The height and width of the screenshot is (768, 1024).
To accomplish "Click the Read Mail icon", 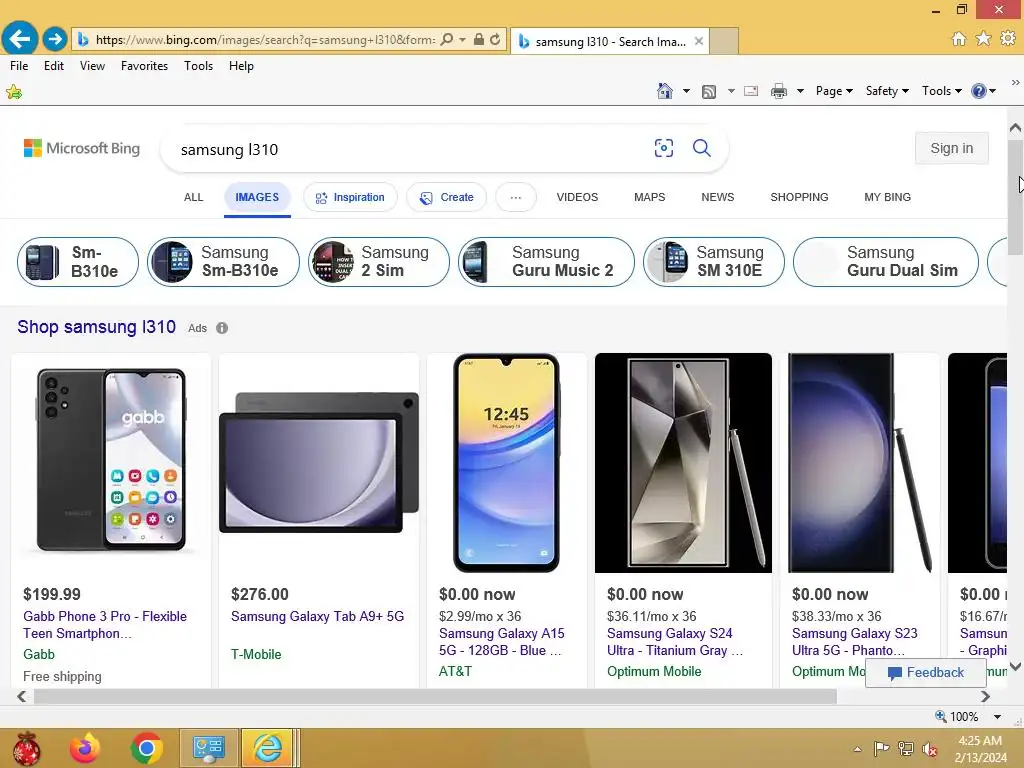I will coord(751,91).
